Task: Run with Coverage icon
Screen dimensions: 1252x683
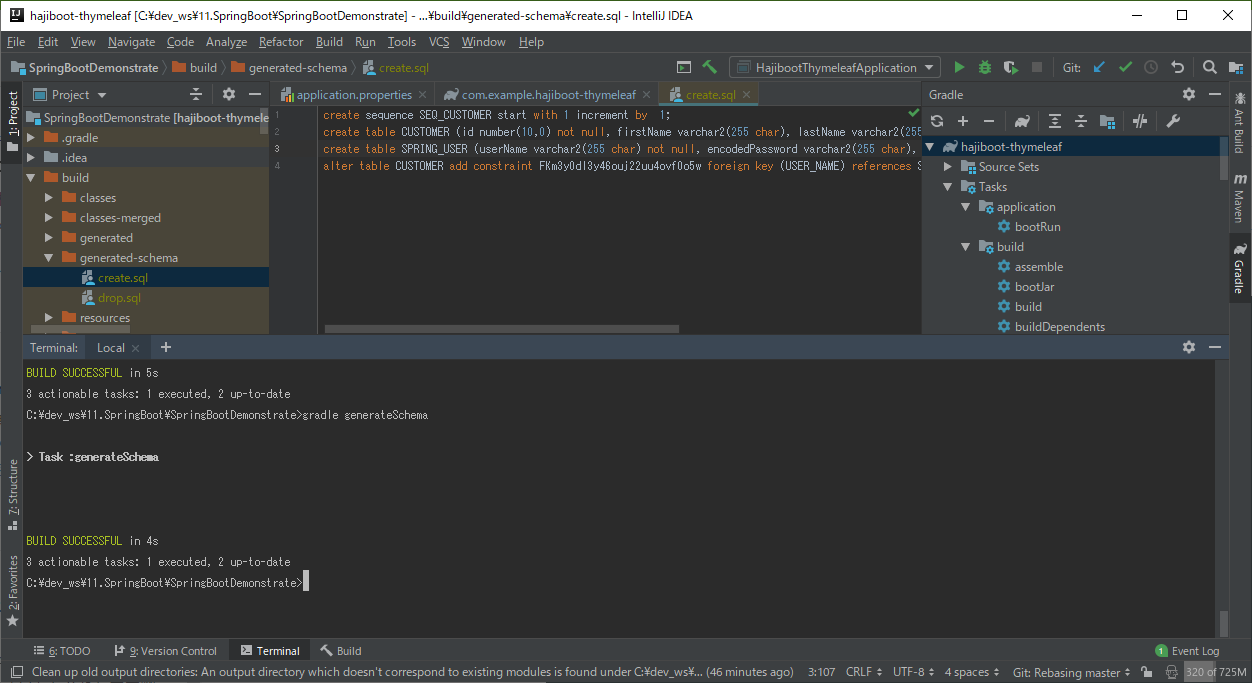Action: click(x=1011, y=67)
